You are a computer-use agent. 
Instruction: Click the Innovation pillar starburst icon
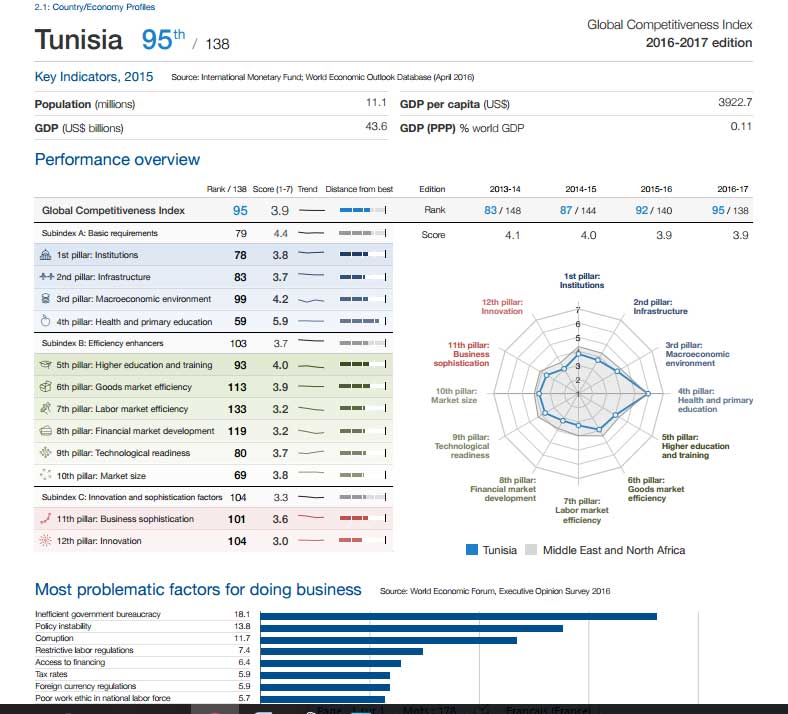[x=45, y=541]
